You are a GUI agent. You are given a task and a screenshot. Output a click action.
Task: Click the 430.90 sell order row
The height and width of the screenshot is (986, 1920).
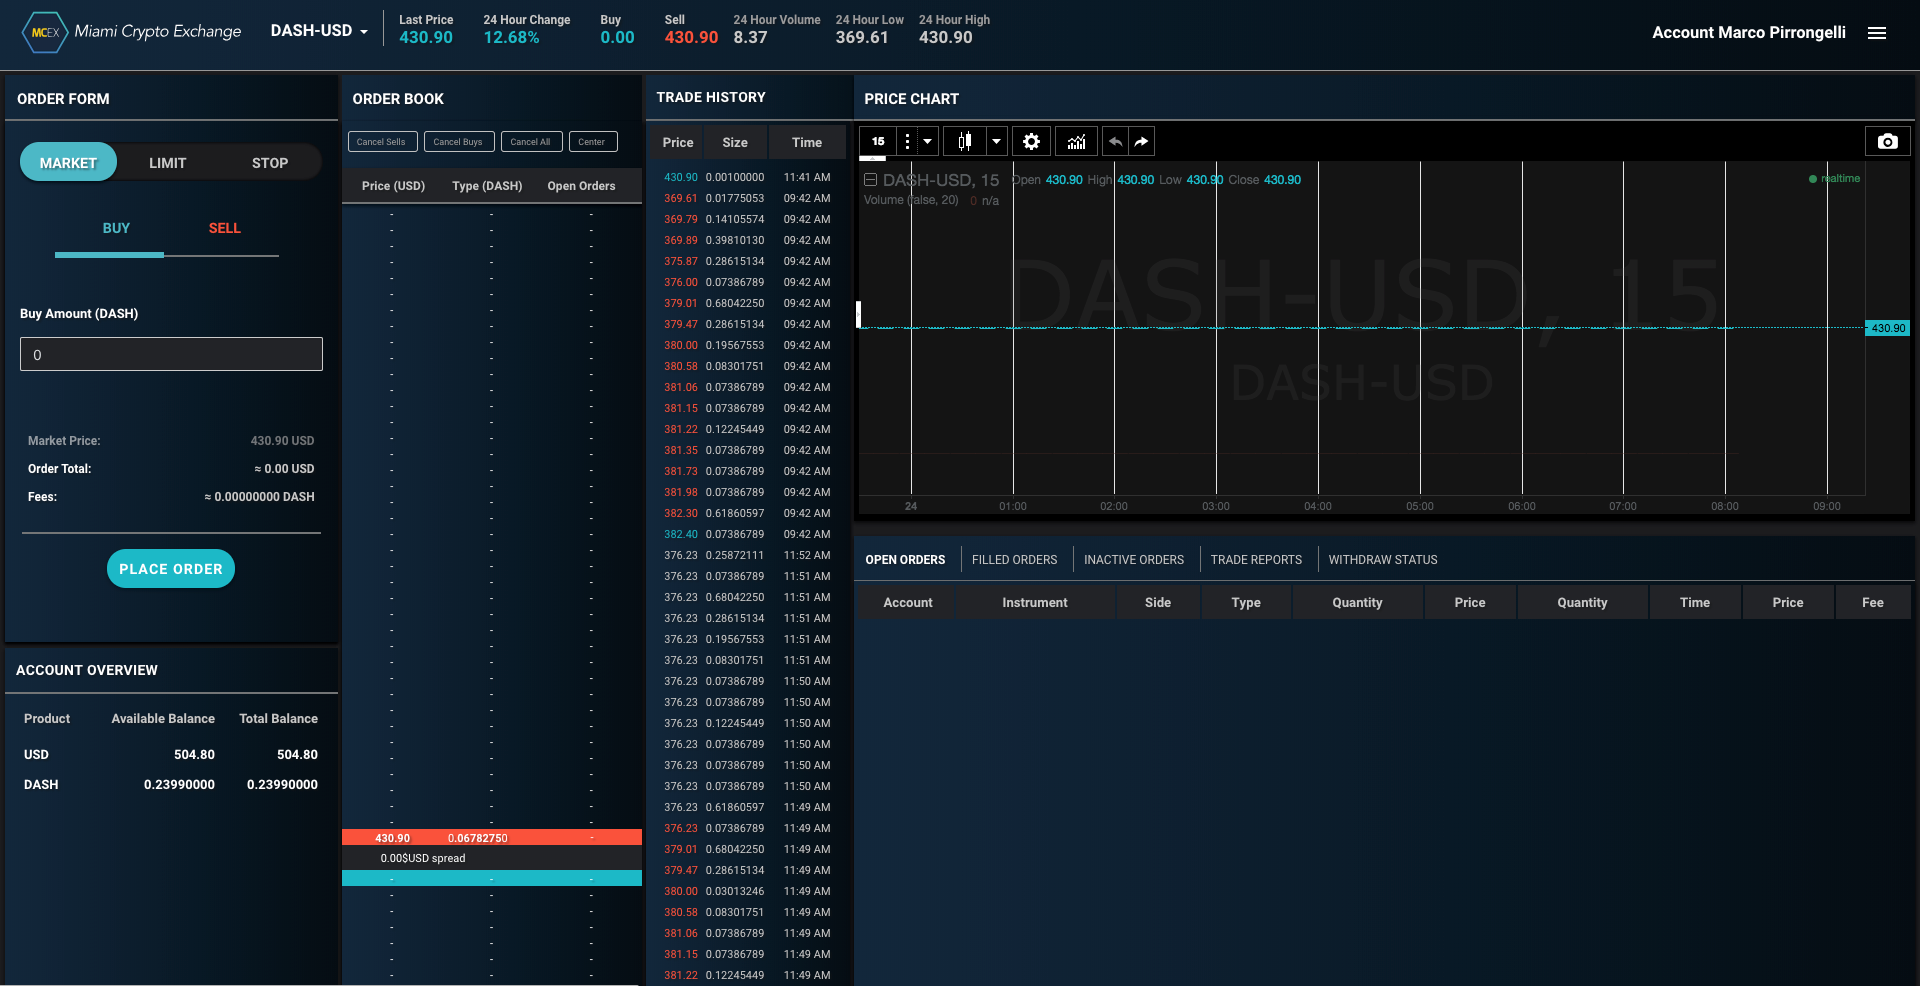coord(492,838)
